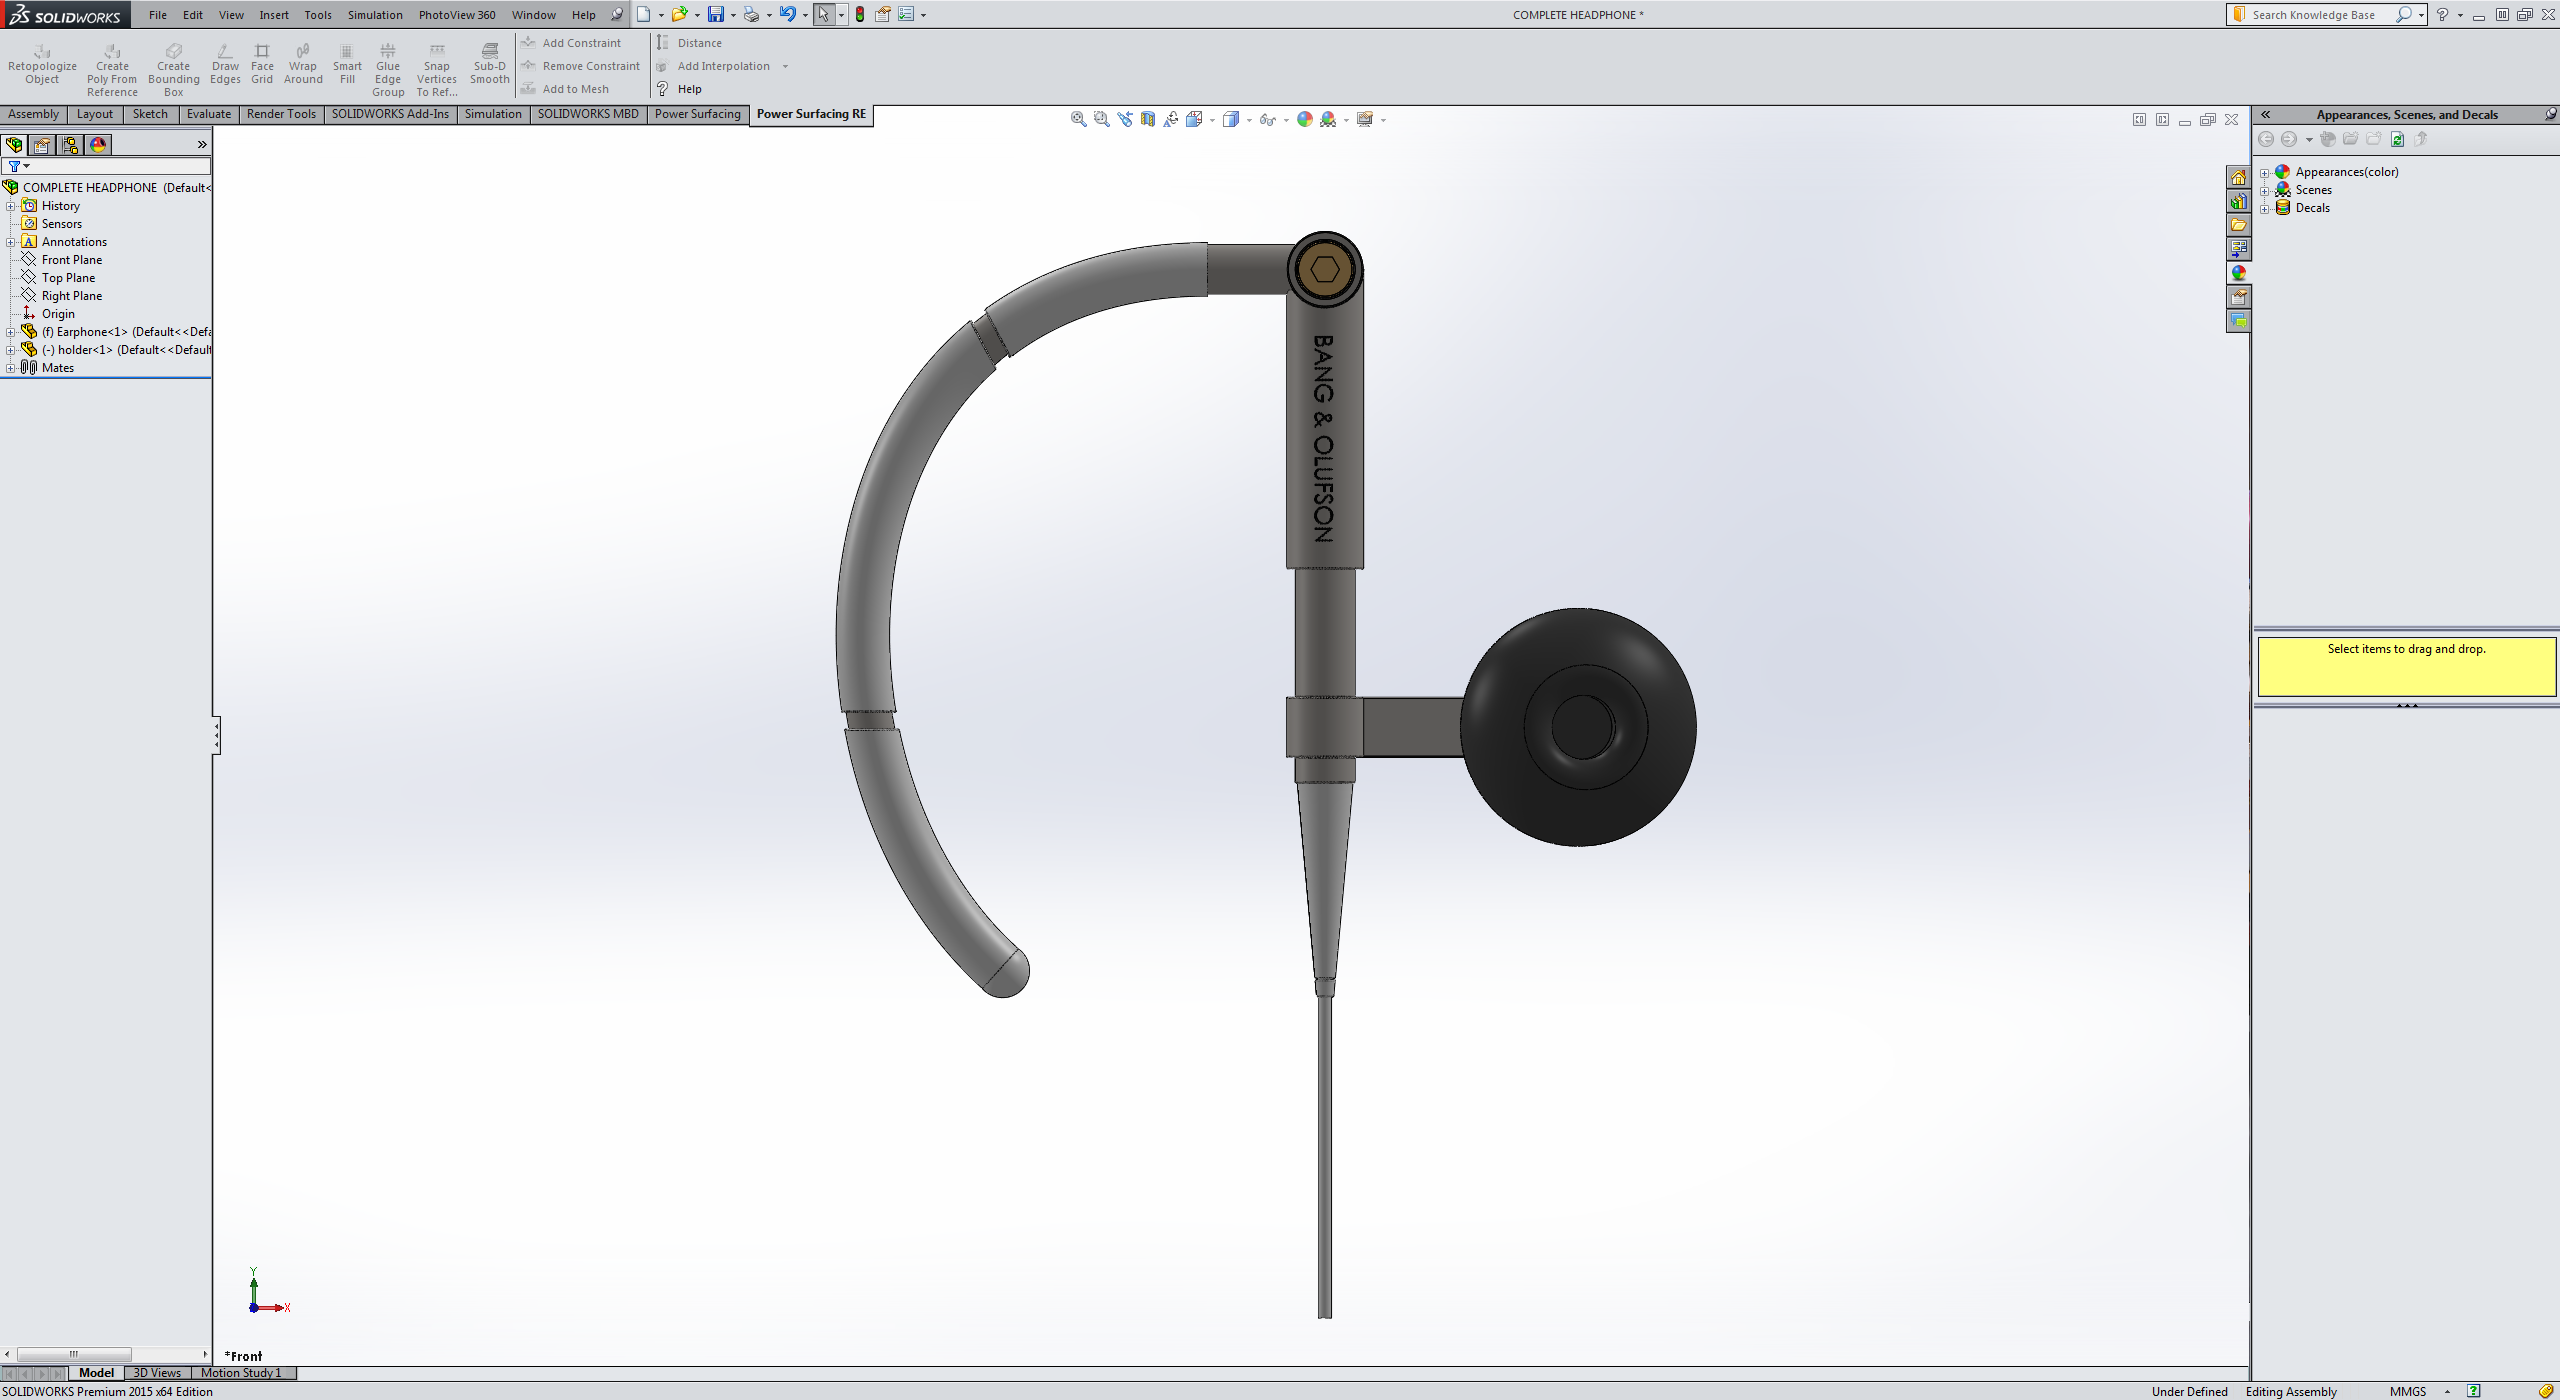Open the Edit Appearance color ball
This screenshot has height=1400, width=2560.
pos(1304,119)
